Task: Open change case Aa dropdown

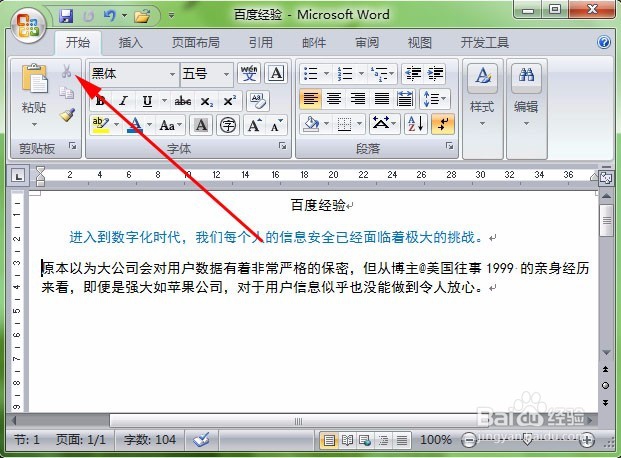Action: click(x=171, y=126)
